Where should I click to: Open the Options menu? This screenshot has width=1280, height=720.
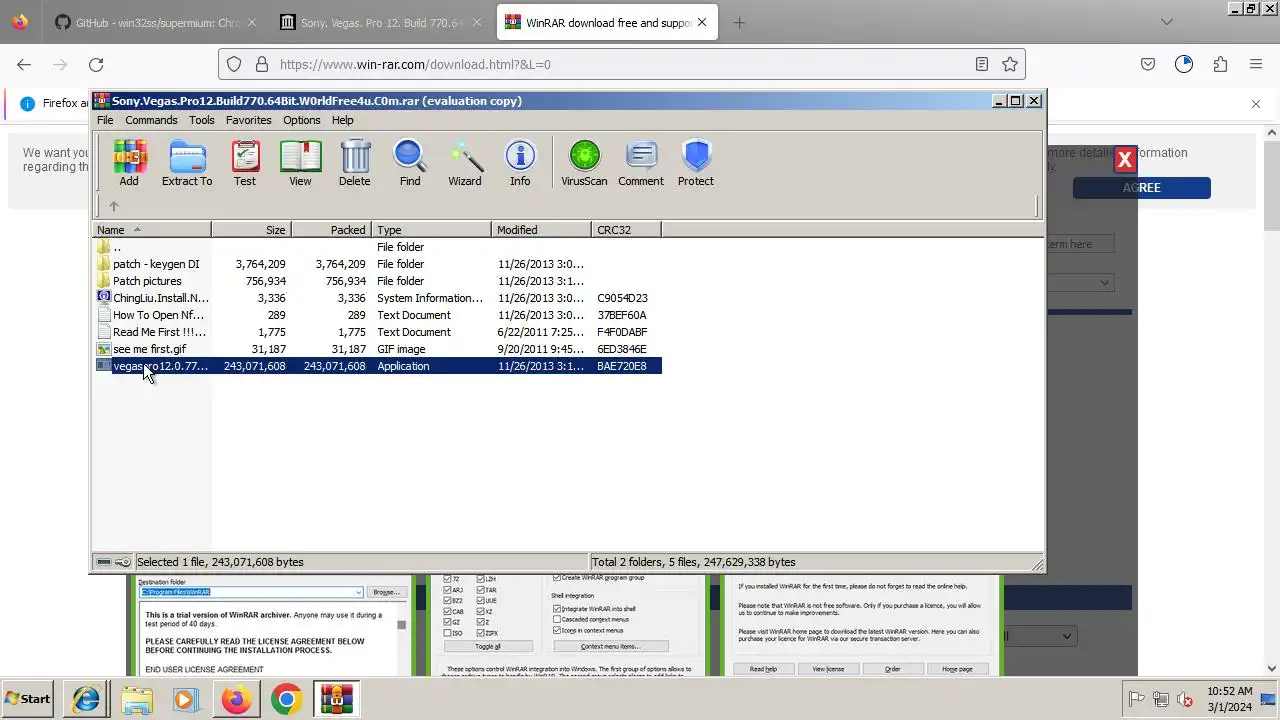[302, 120]
